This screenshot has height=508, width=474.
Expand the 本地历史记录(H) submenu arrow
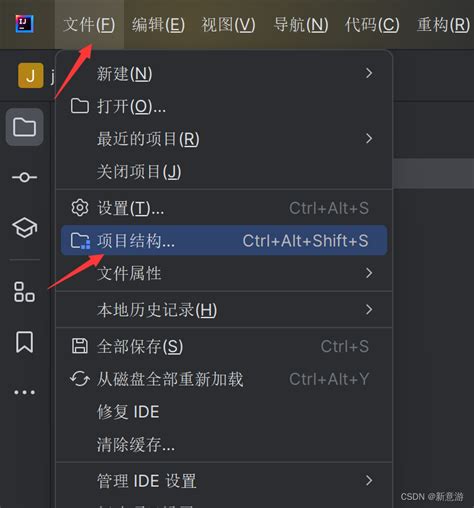(x=369, y=309)
